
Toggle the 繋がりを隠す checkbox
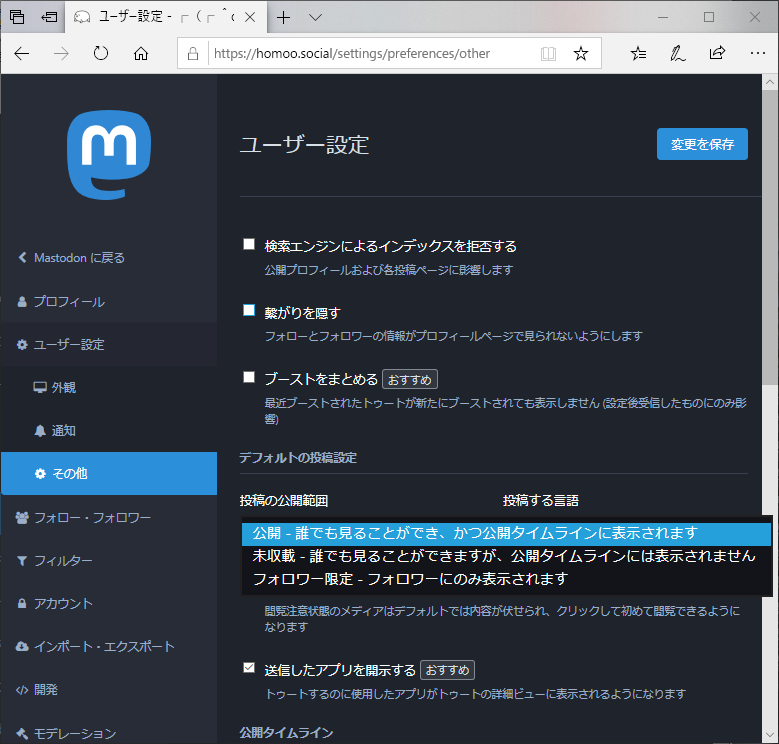click(249, 311)
